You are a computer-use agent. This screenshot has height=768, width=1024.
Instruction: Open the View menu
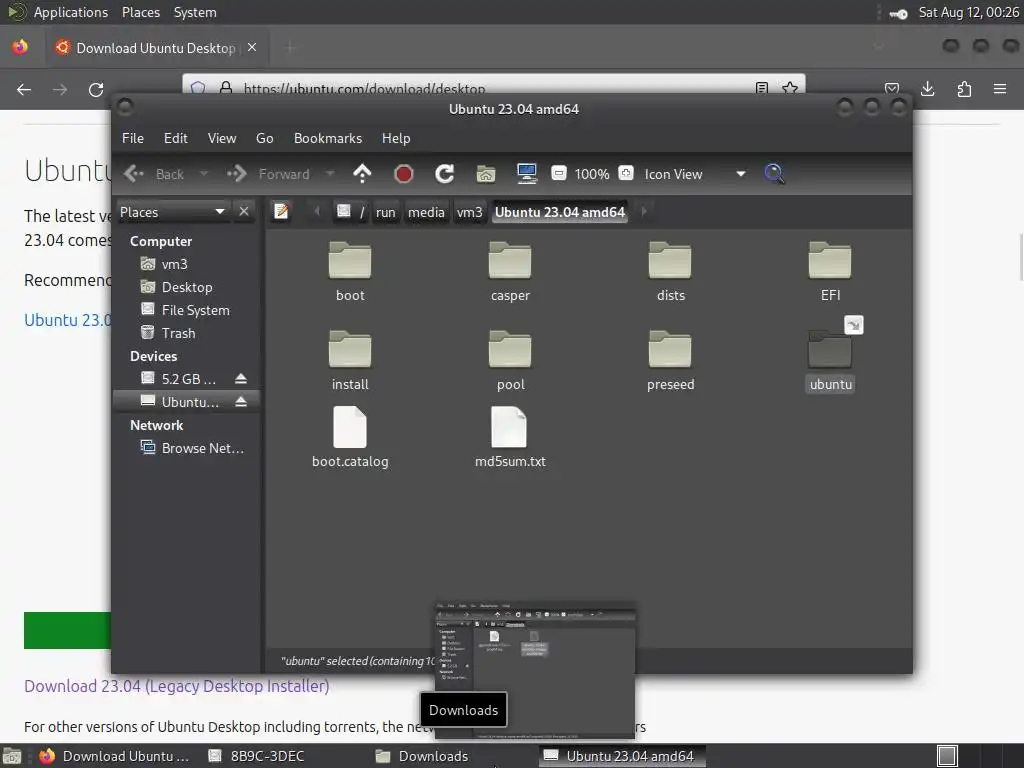(222, 138)
